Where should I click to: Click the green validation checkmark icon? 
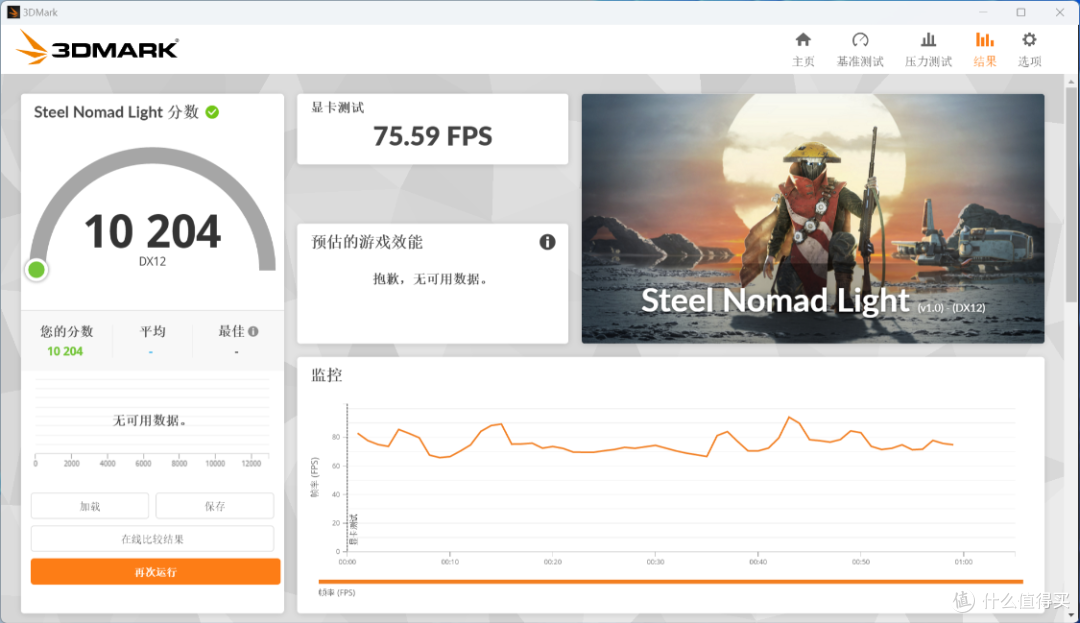click(212, 112)
